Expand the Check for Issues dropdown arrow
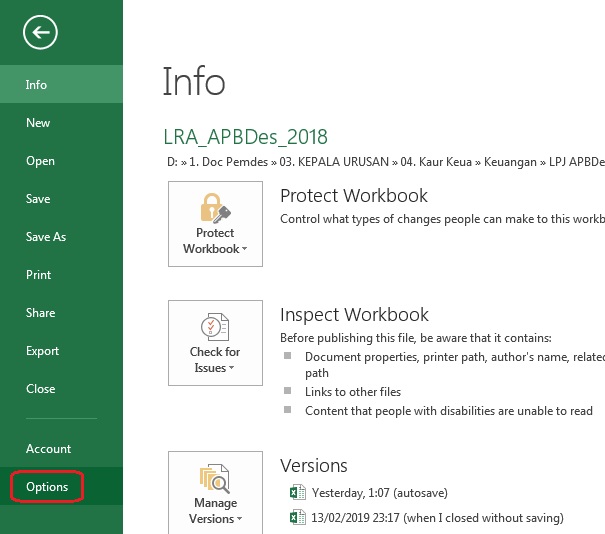Viewport: 605px width, 534px height. [x=232, y=368]
